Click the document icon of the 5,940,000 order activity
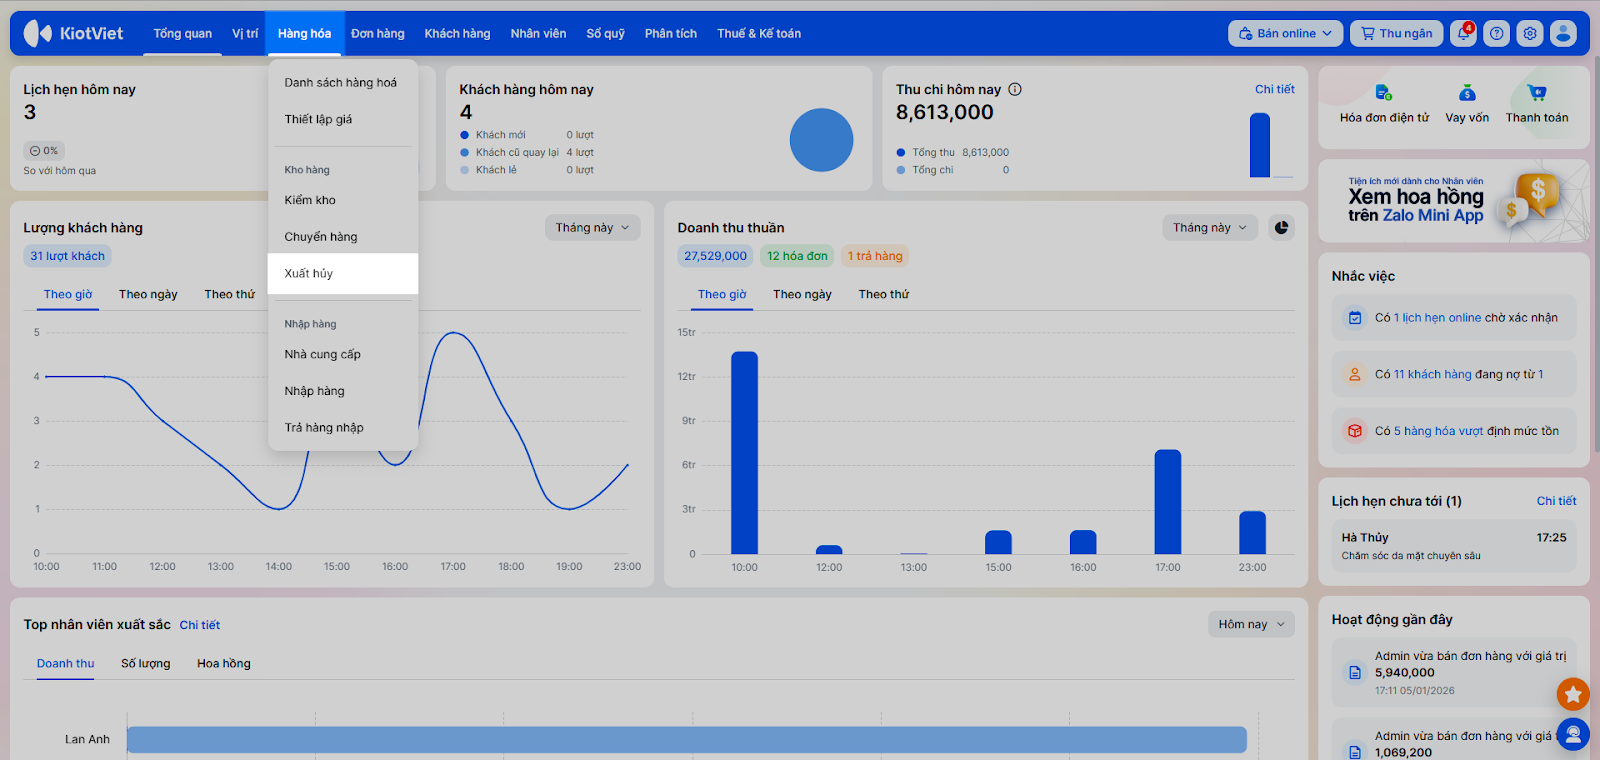The height and width of the screenshot is (760, 1600). point(1355,673)
